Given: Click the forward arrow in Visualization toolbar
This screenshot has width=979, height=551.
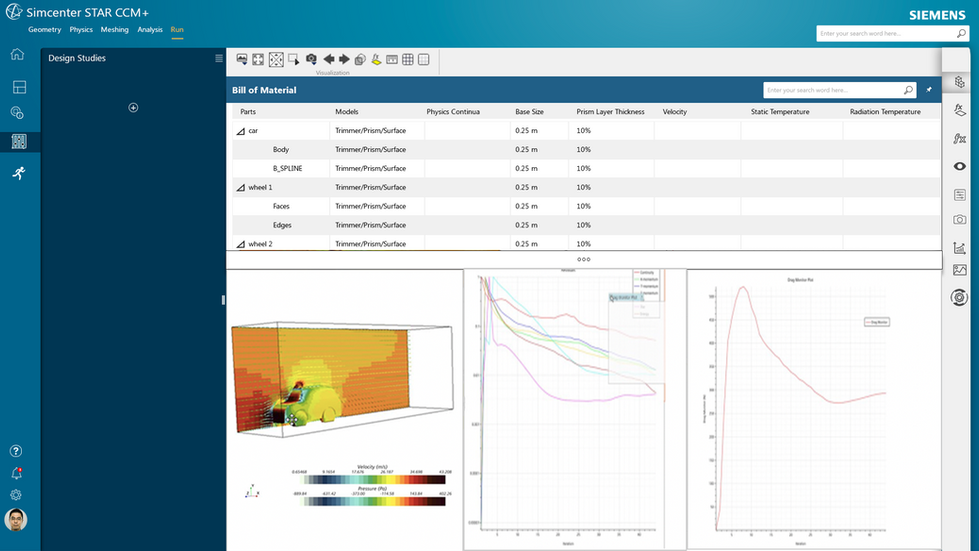Looking at the screenshot, I should [344, 59].
